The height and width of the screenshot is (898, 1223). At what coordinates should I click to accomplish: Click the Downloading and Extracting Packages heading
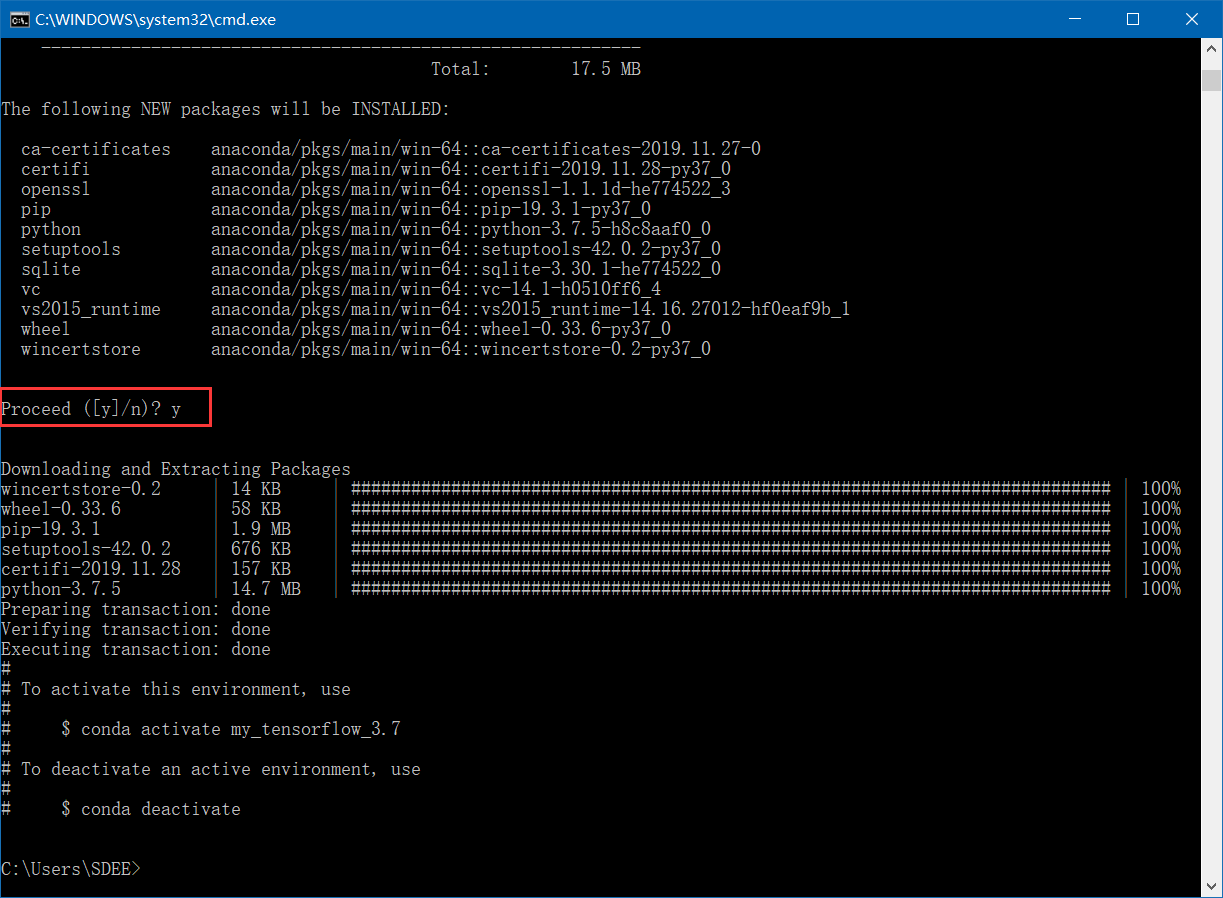point(175,468)
